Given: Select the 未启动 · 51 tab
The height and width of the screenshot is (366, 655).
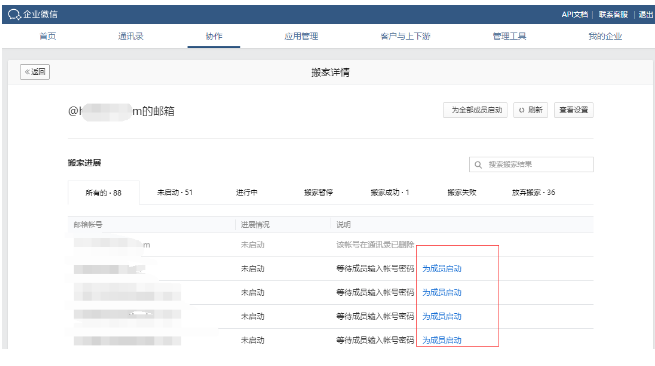Looking at the screenshot, I should click(x=175, y=192).
